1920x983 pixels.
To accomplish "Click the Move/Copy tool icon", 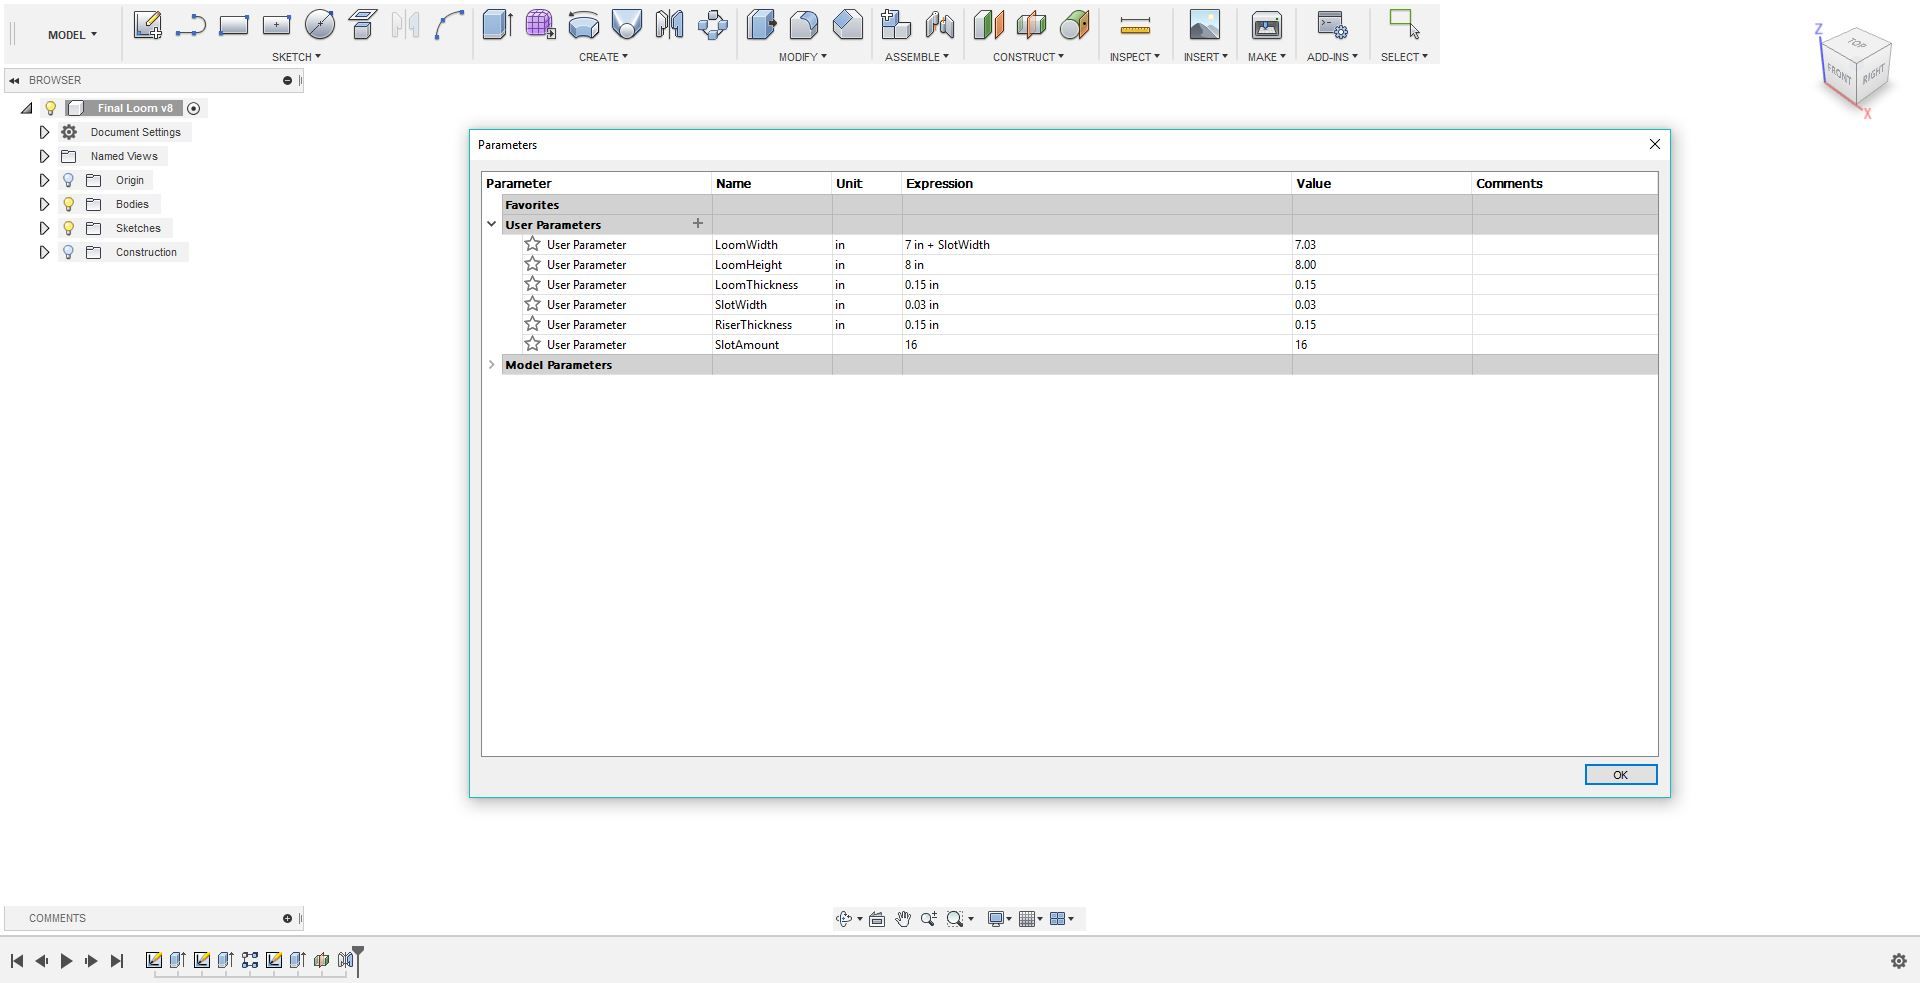I will pyautogui.click(x=713, y=25).
